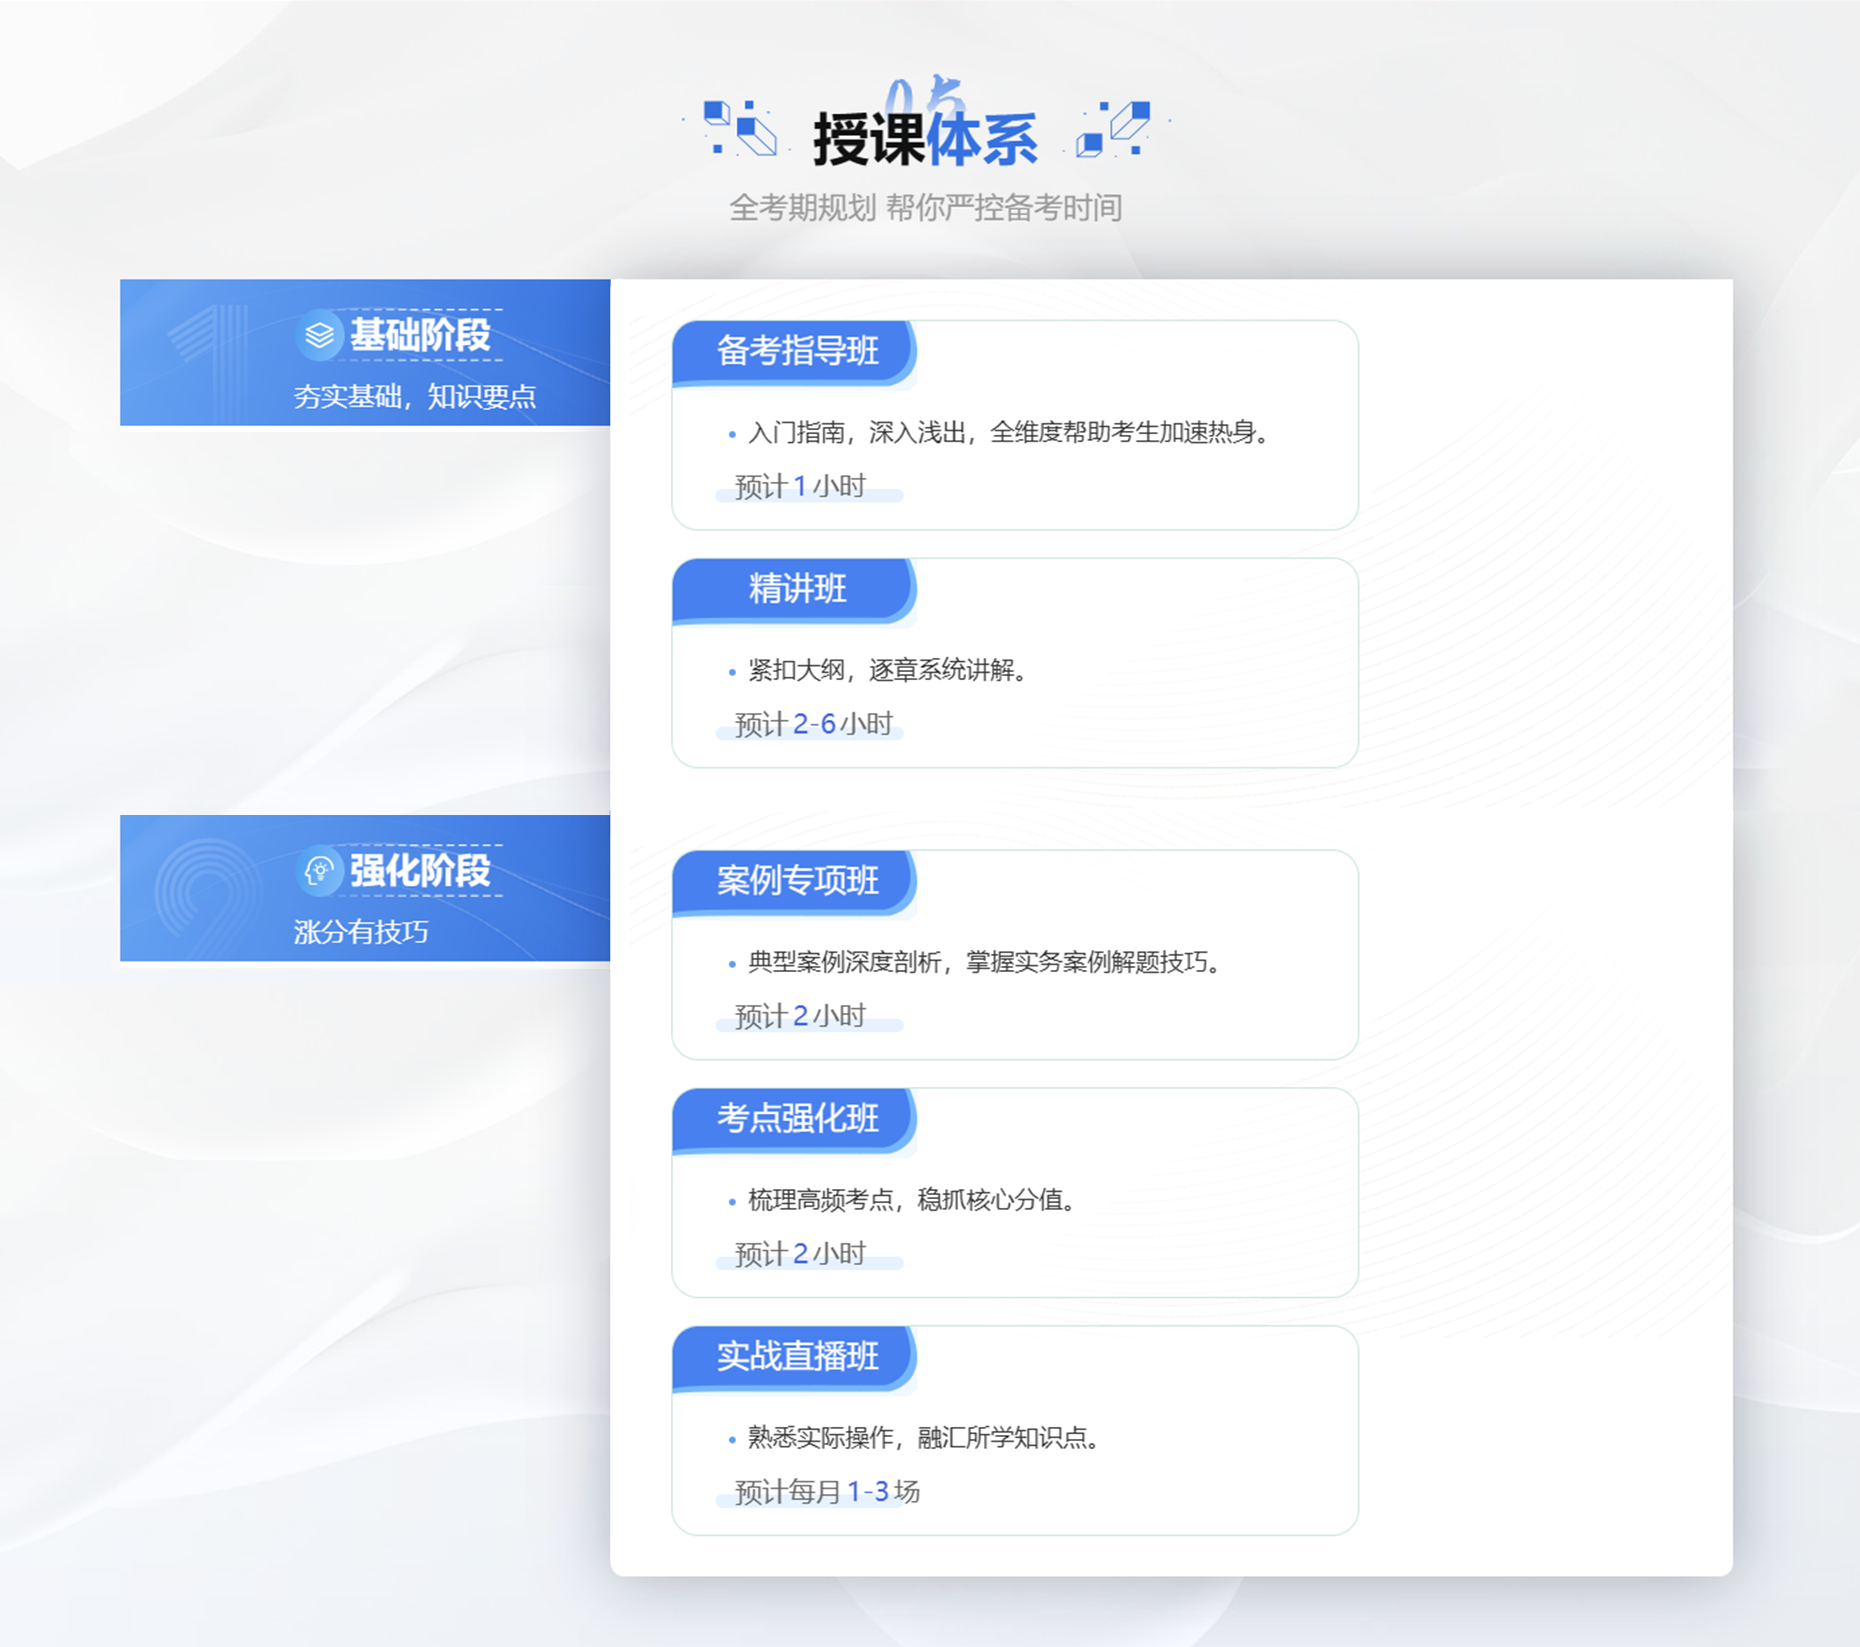Click schedule 预计每月1-3场
1860x1647 pixels.
click(827, 1492)
